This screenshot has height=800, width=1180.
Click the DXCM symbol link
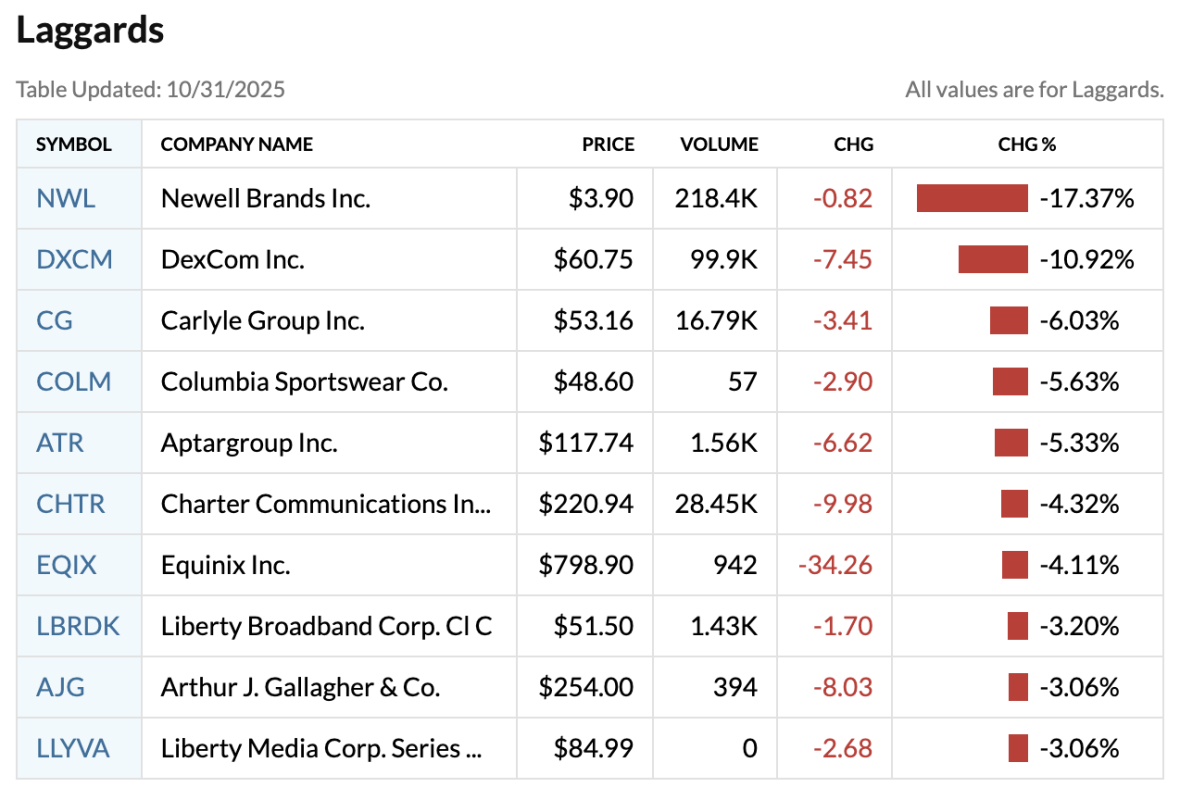tap(74, 260)
